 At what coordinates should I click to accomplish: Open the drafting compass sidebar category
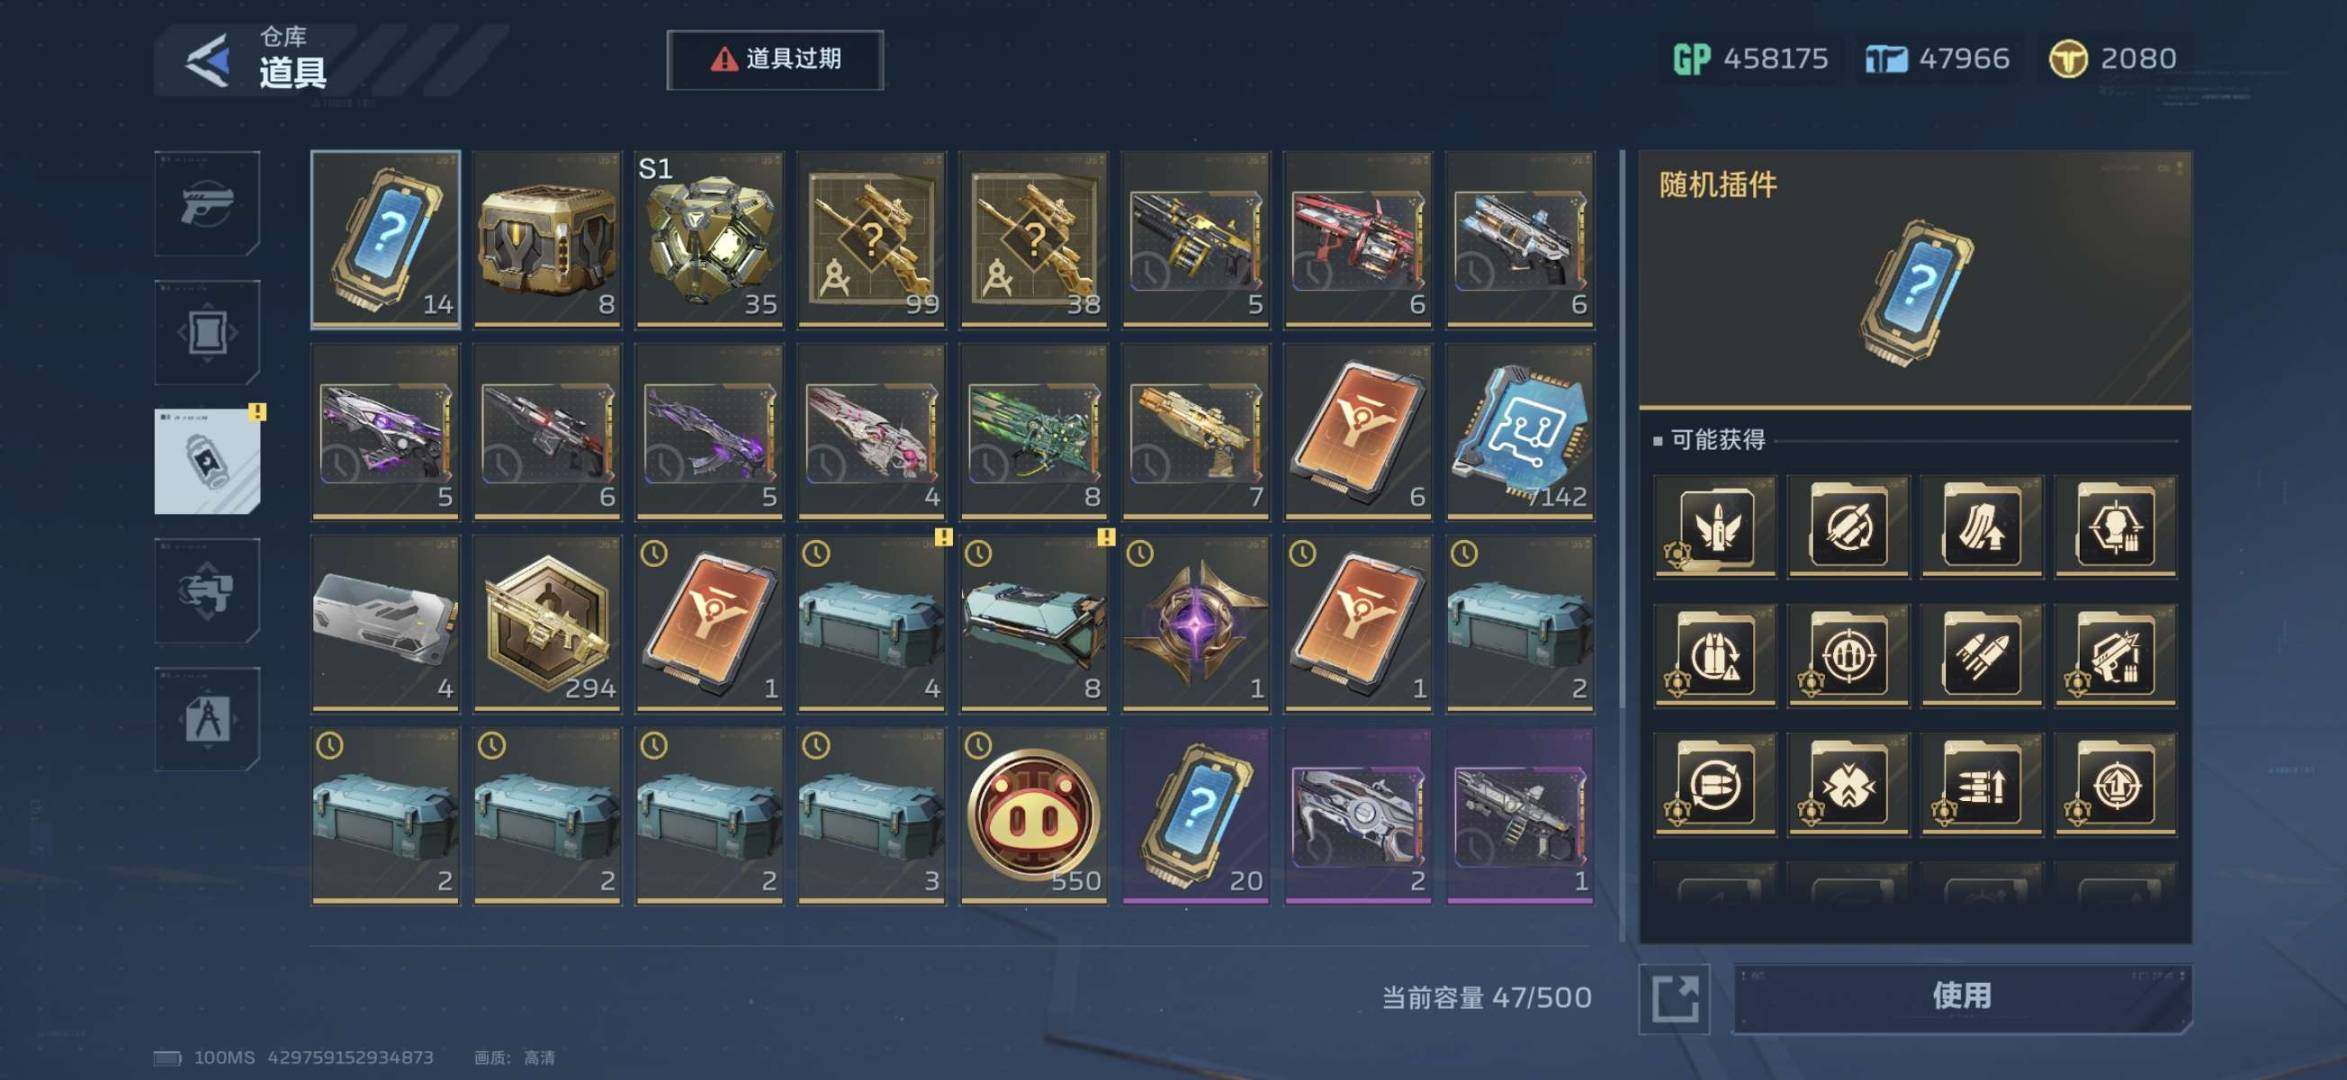tap(207, 719)
